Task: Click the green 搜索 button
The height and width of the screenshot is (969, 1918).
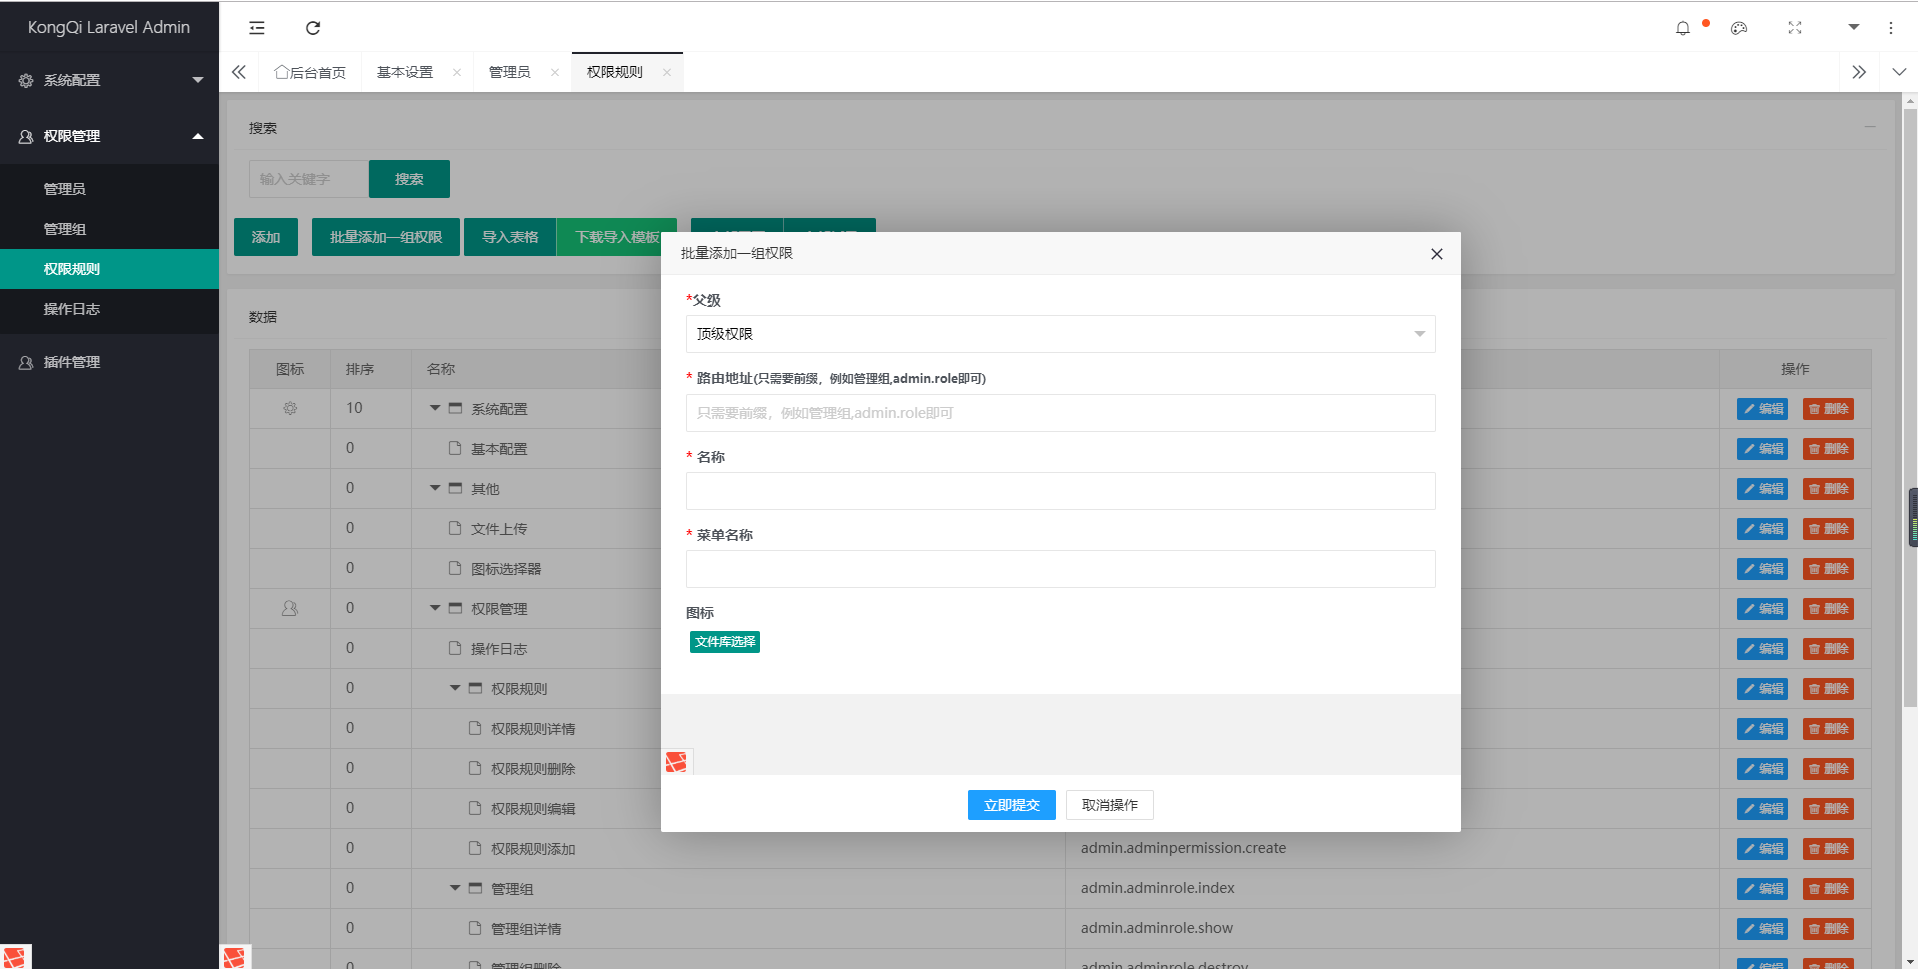Action: click(x=409, y=179)
